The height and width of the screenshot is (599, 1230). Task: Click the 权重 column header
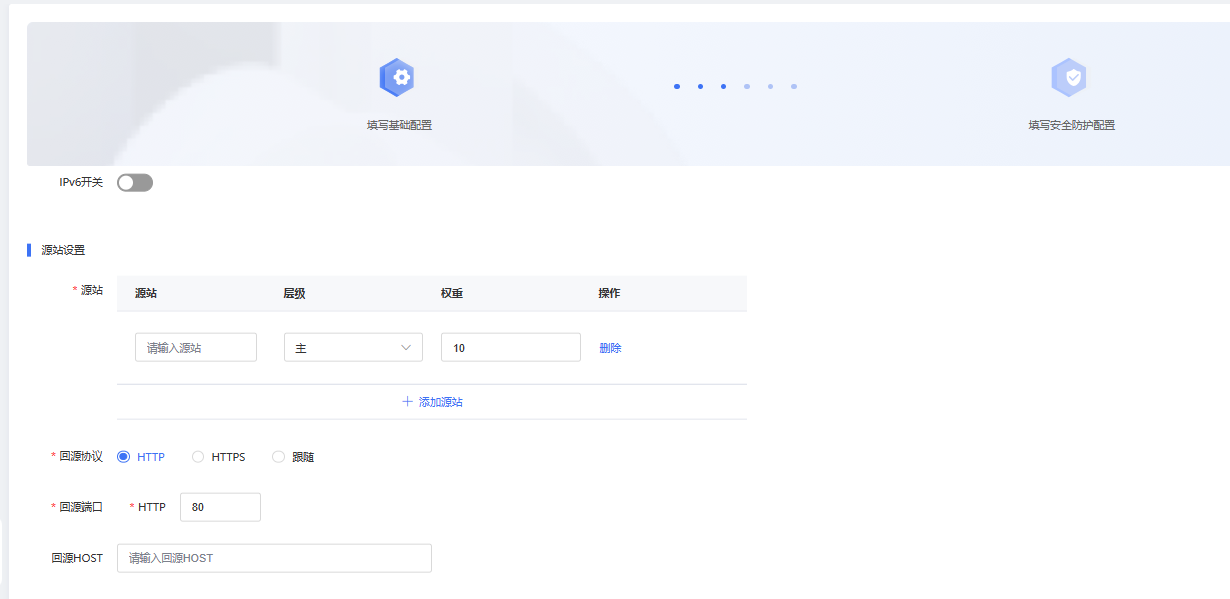point(452,293)
